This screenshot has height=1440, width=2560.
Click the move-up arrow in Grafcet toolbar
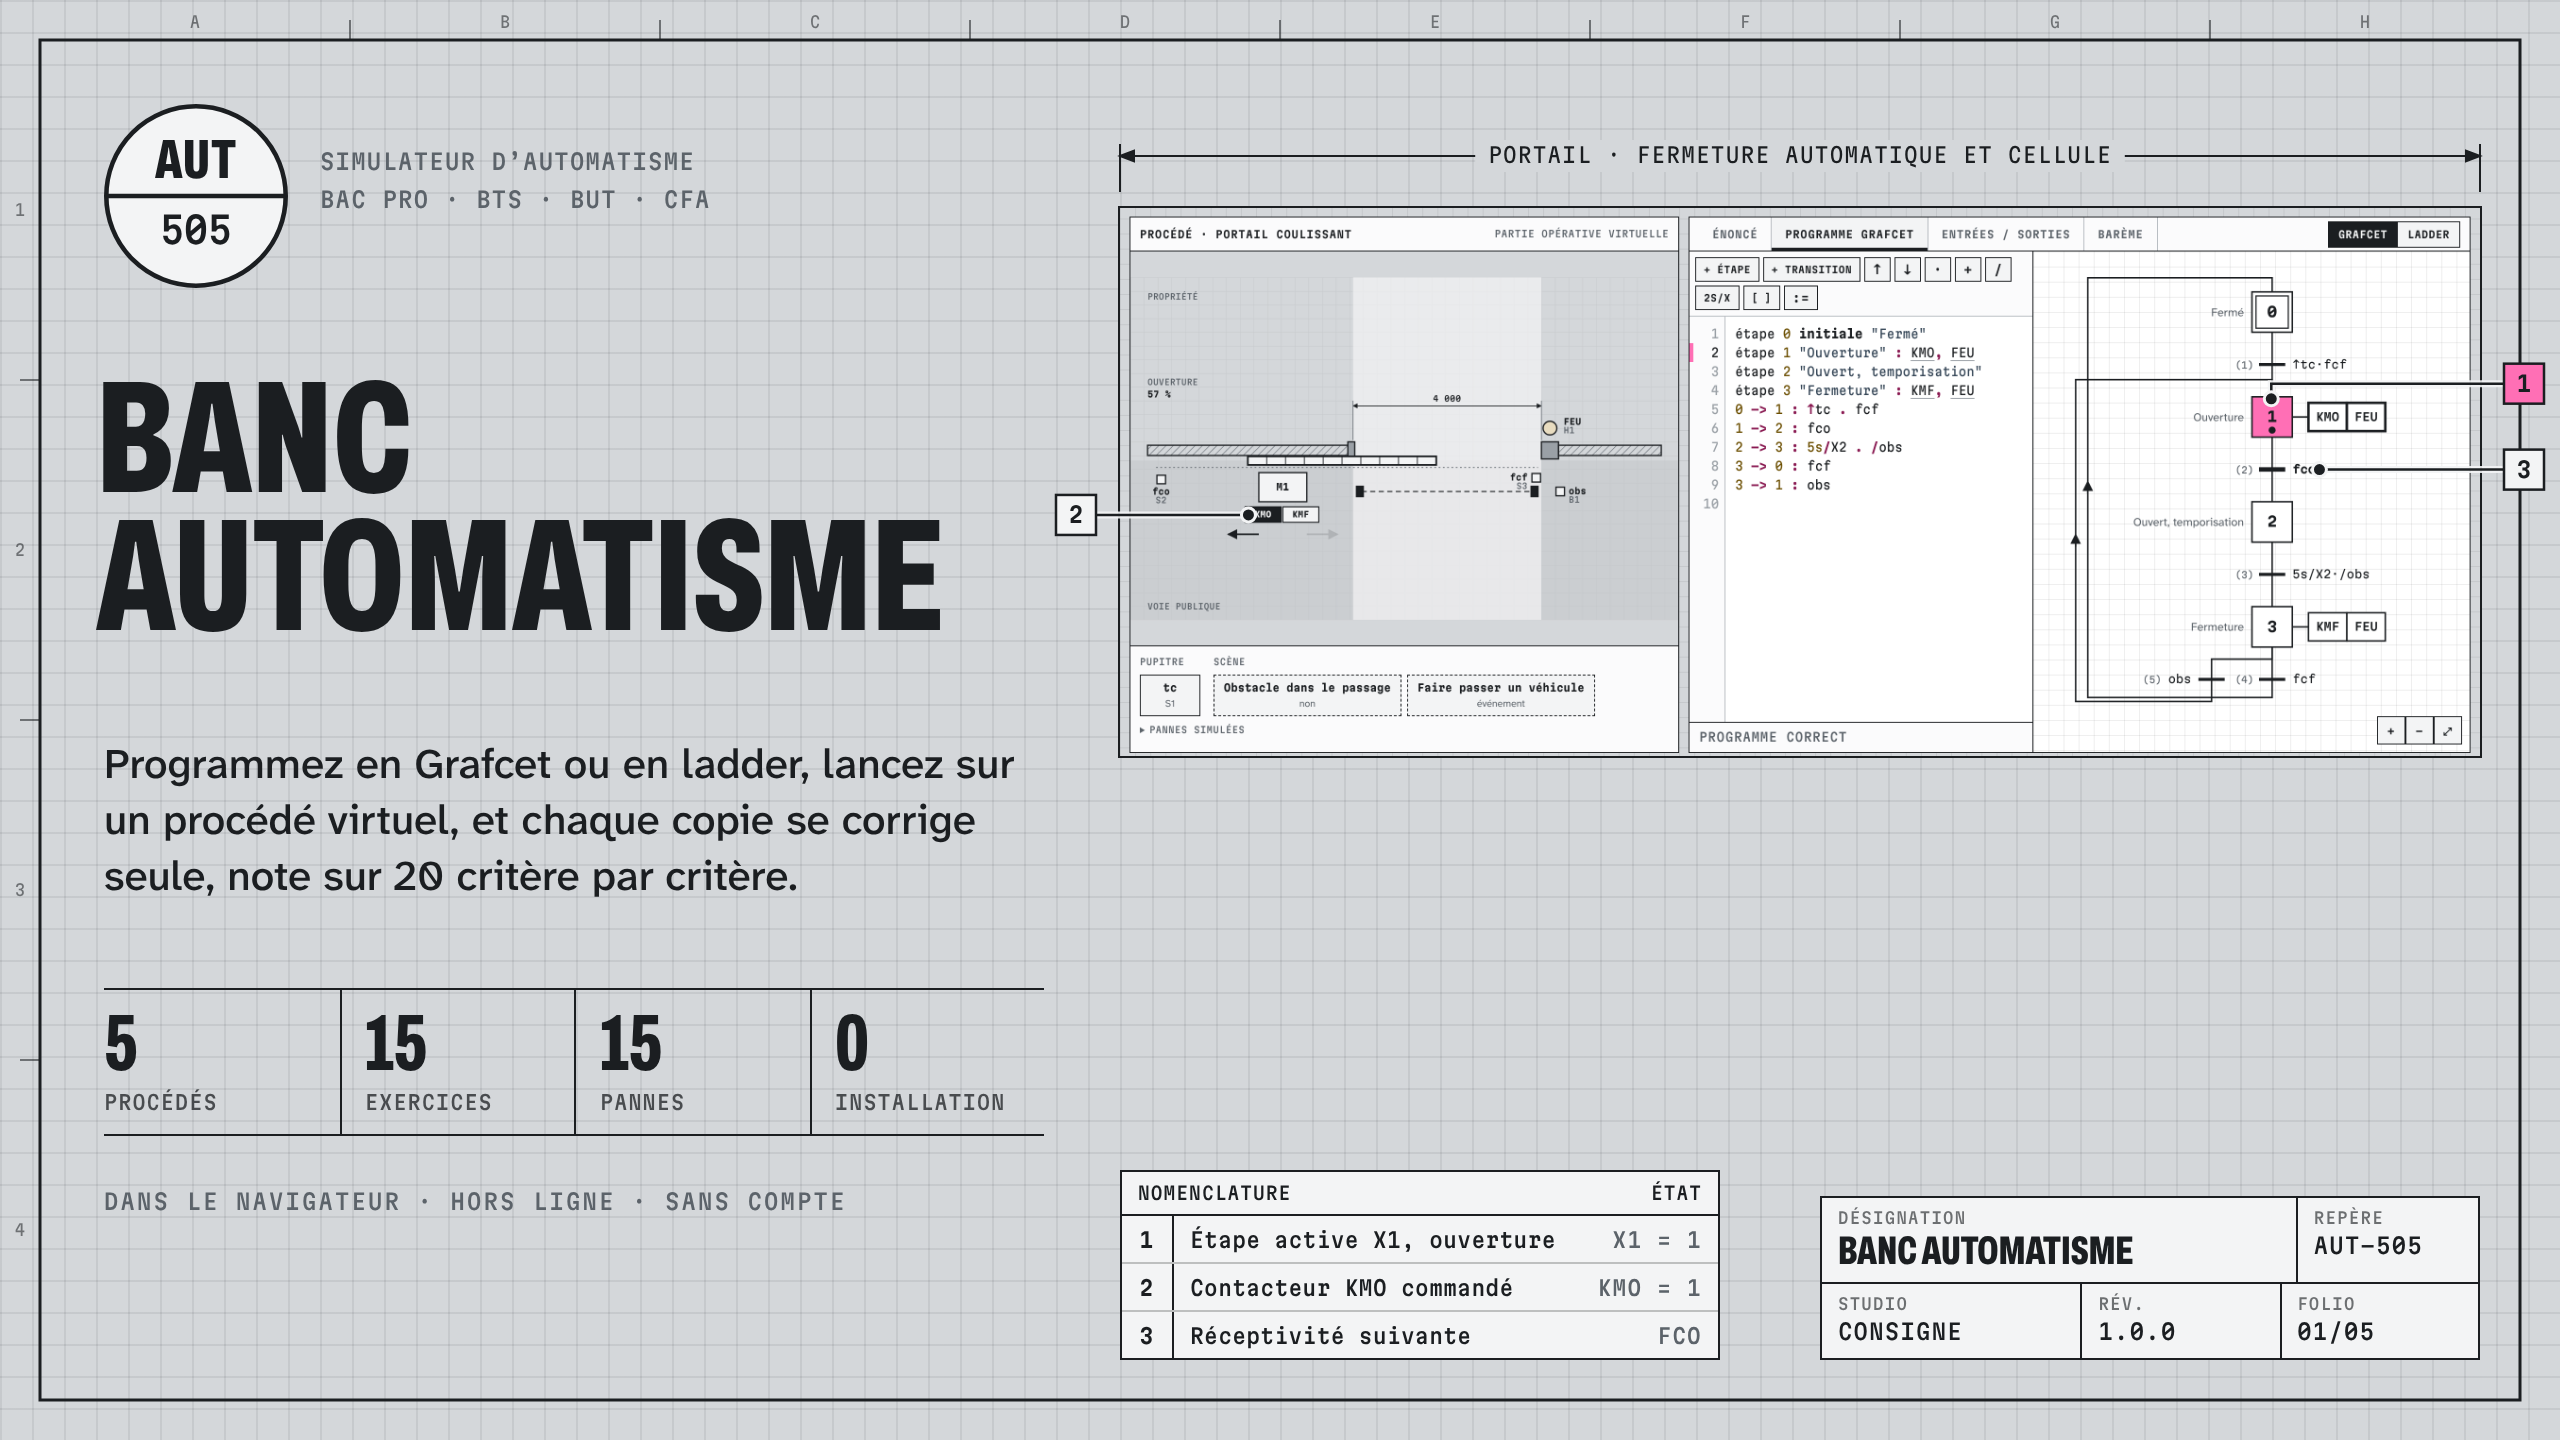[1877, 269]
